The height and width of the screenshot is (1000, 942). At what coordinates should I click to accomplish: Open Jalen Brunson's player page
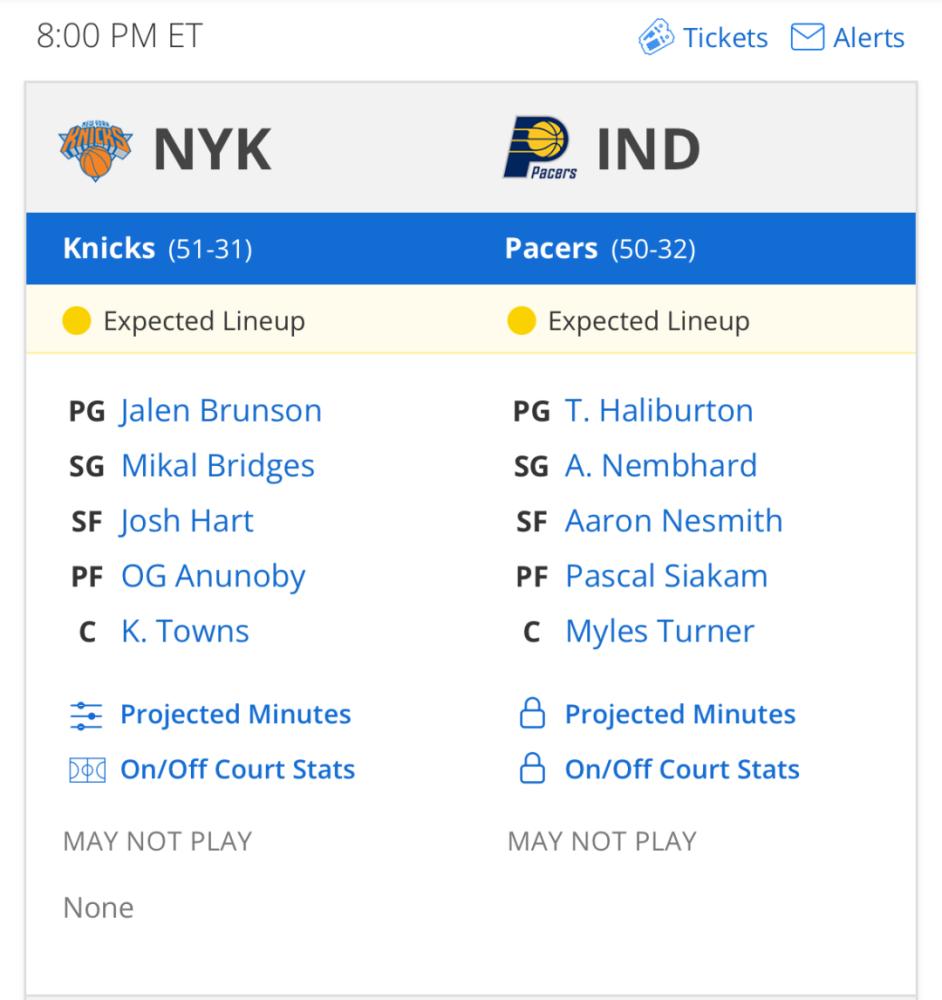click(x=221, y=410)
